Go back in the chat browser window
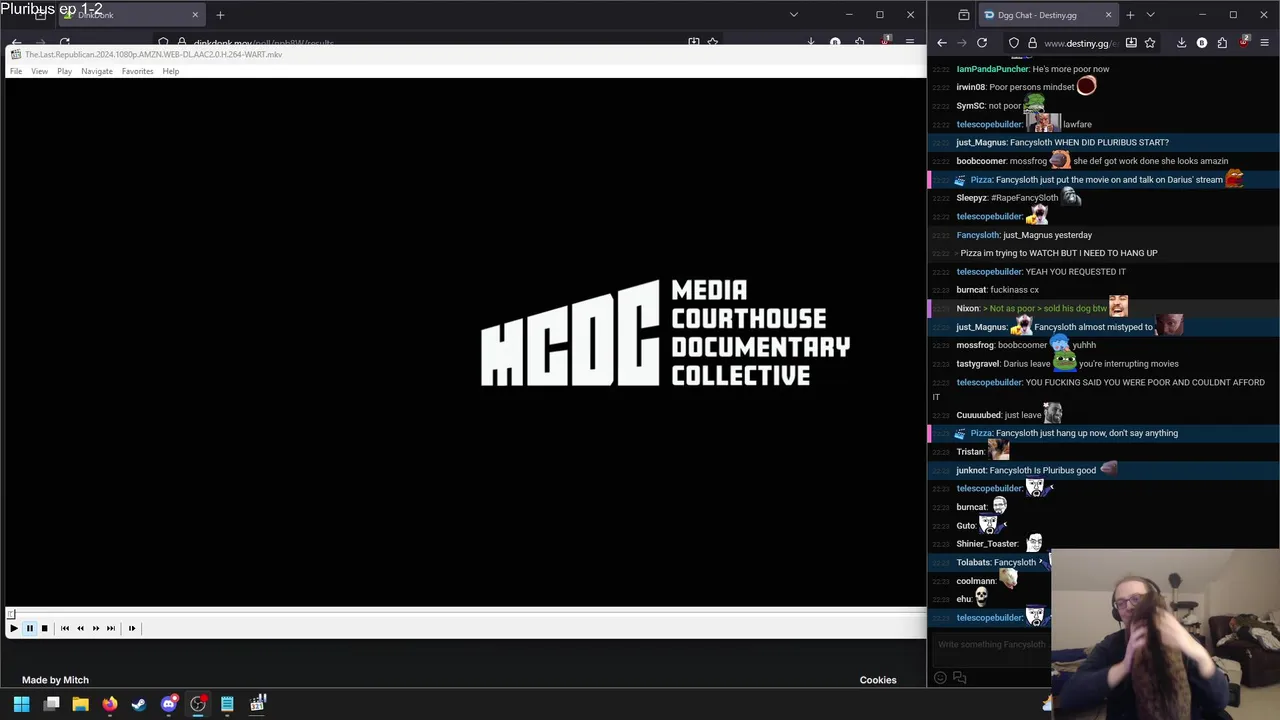This screenshot has width=1280, height=720. point(942,43)
